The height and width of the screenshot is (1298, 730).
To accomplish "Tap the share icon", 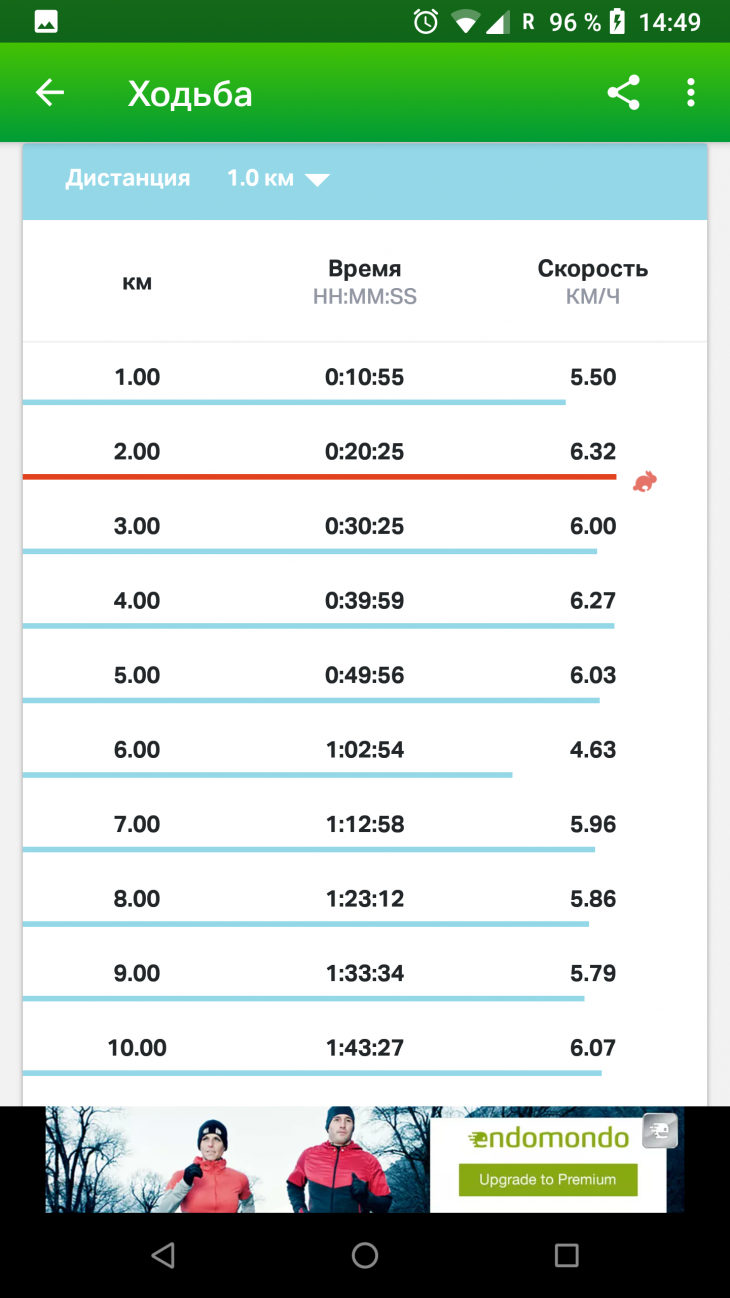I will (623, 93).
